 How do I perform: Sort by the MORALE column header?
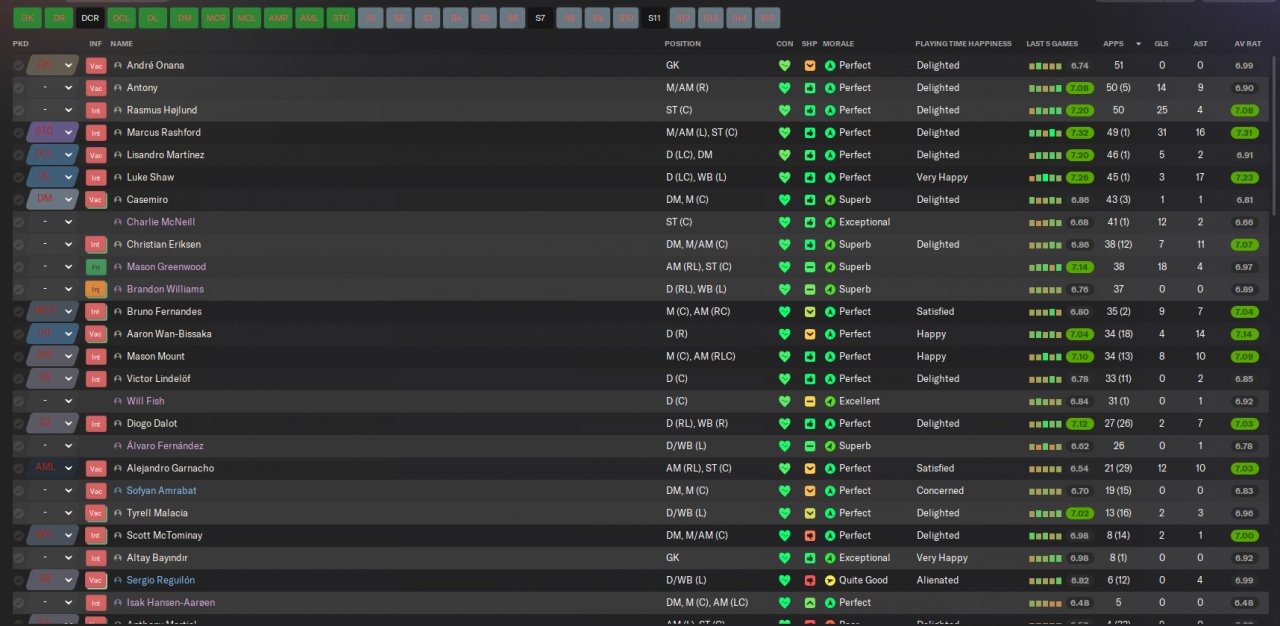838,44
